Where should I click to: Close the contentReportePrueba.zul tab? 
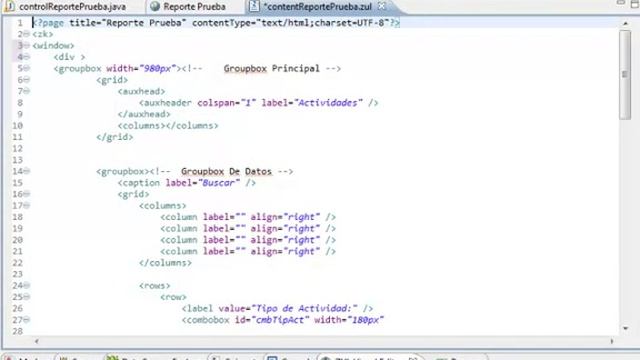coord(382,6)
